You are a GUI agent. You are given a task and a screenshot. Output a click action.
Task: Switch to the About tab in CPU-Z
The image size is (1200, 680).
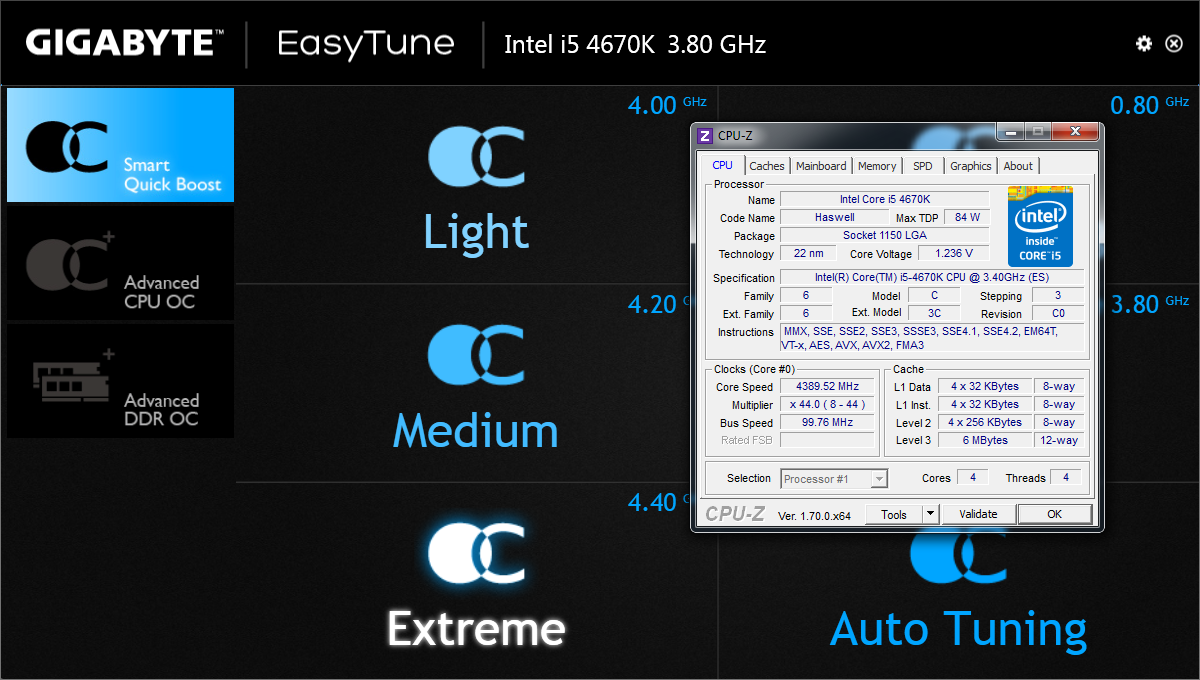(1018, 166)
